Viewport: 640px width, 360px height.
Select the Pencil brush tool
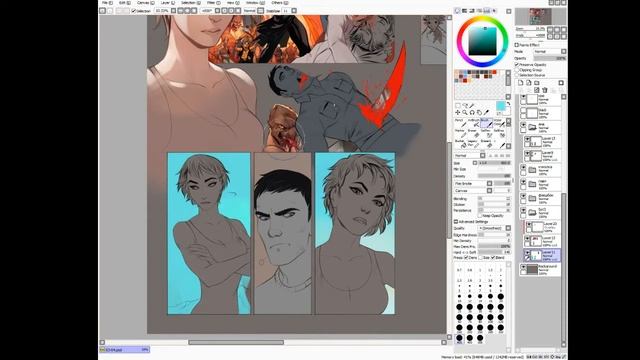point(460,123)
